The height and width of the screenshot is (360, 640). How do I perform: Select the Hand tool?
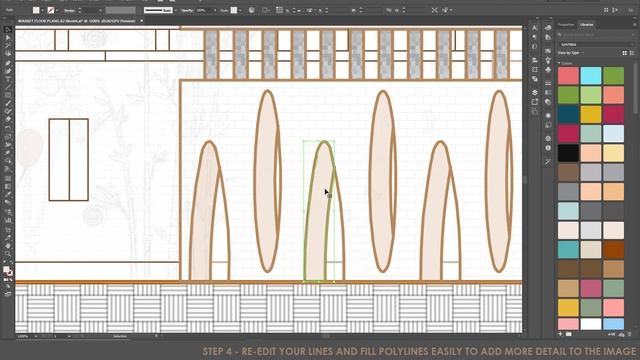(x=8, y=246)
